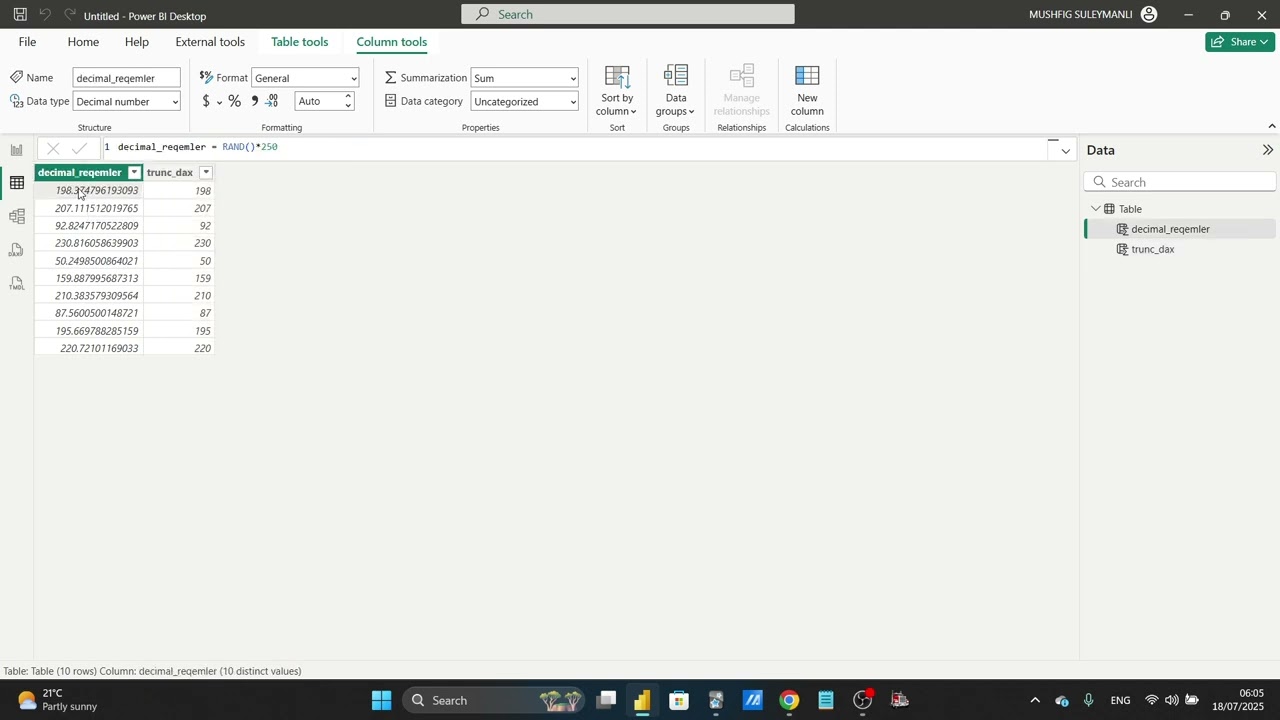Open the Model view sidebar icon

pos(17,216)
